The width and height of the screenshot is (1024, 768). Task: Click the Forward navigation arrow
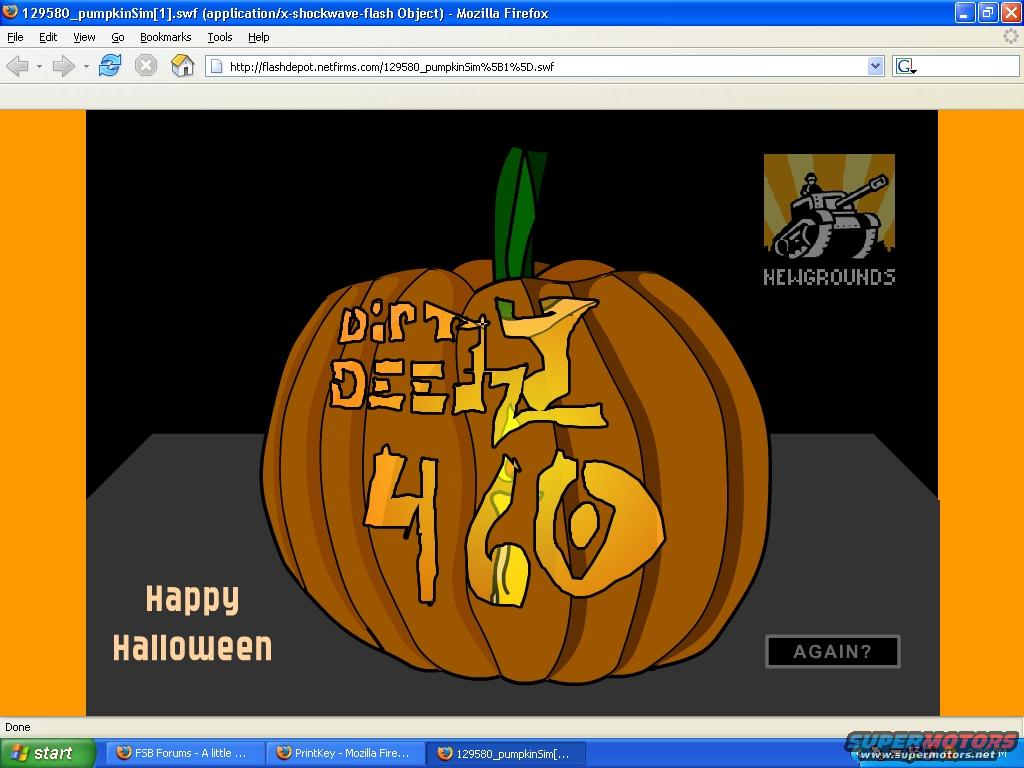click(x=63, y=66)
